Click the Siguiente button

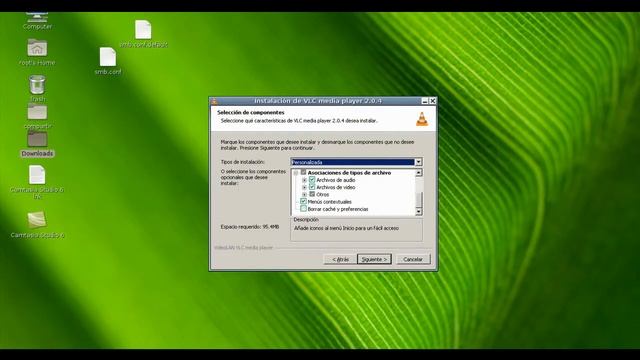coord(374,259)
